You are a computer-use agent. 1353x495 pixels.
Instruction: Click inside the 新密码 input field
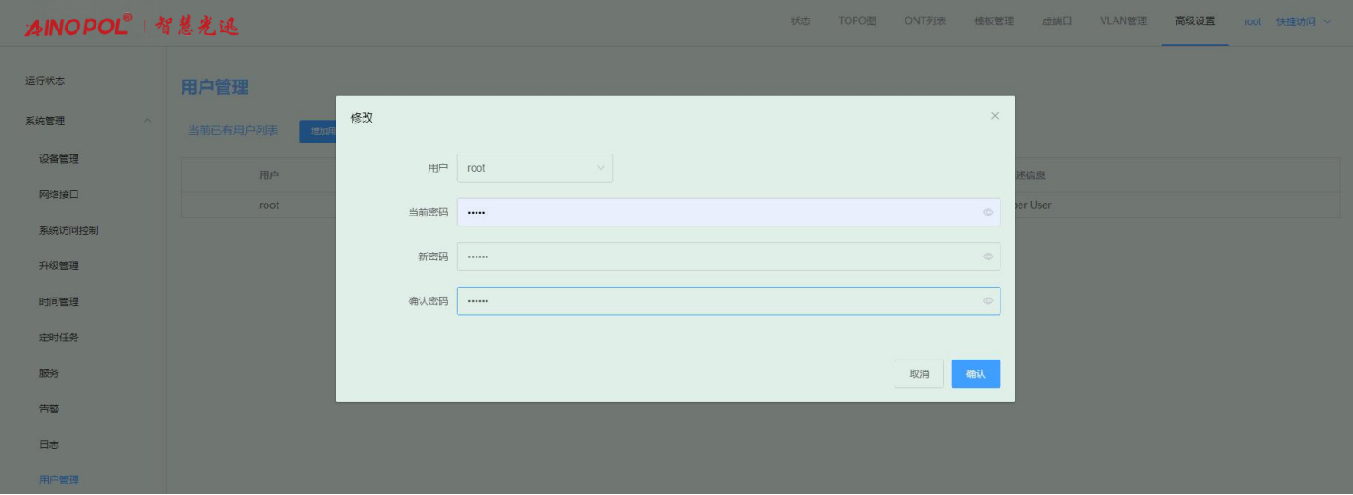click(715, 257)
